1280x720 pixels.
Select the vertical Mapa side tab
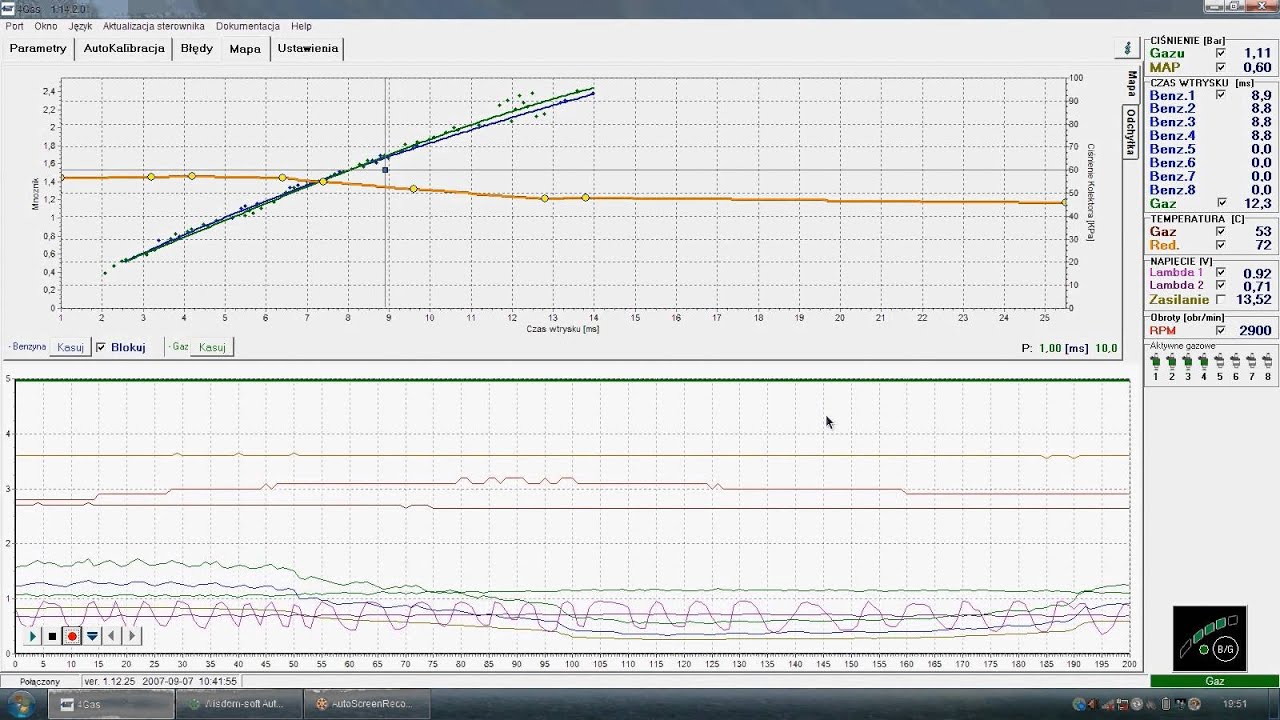[x=1131, y=83]
